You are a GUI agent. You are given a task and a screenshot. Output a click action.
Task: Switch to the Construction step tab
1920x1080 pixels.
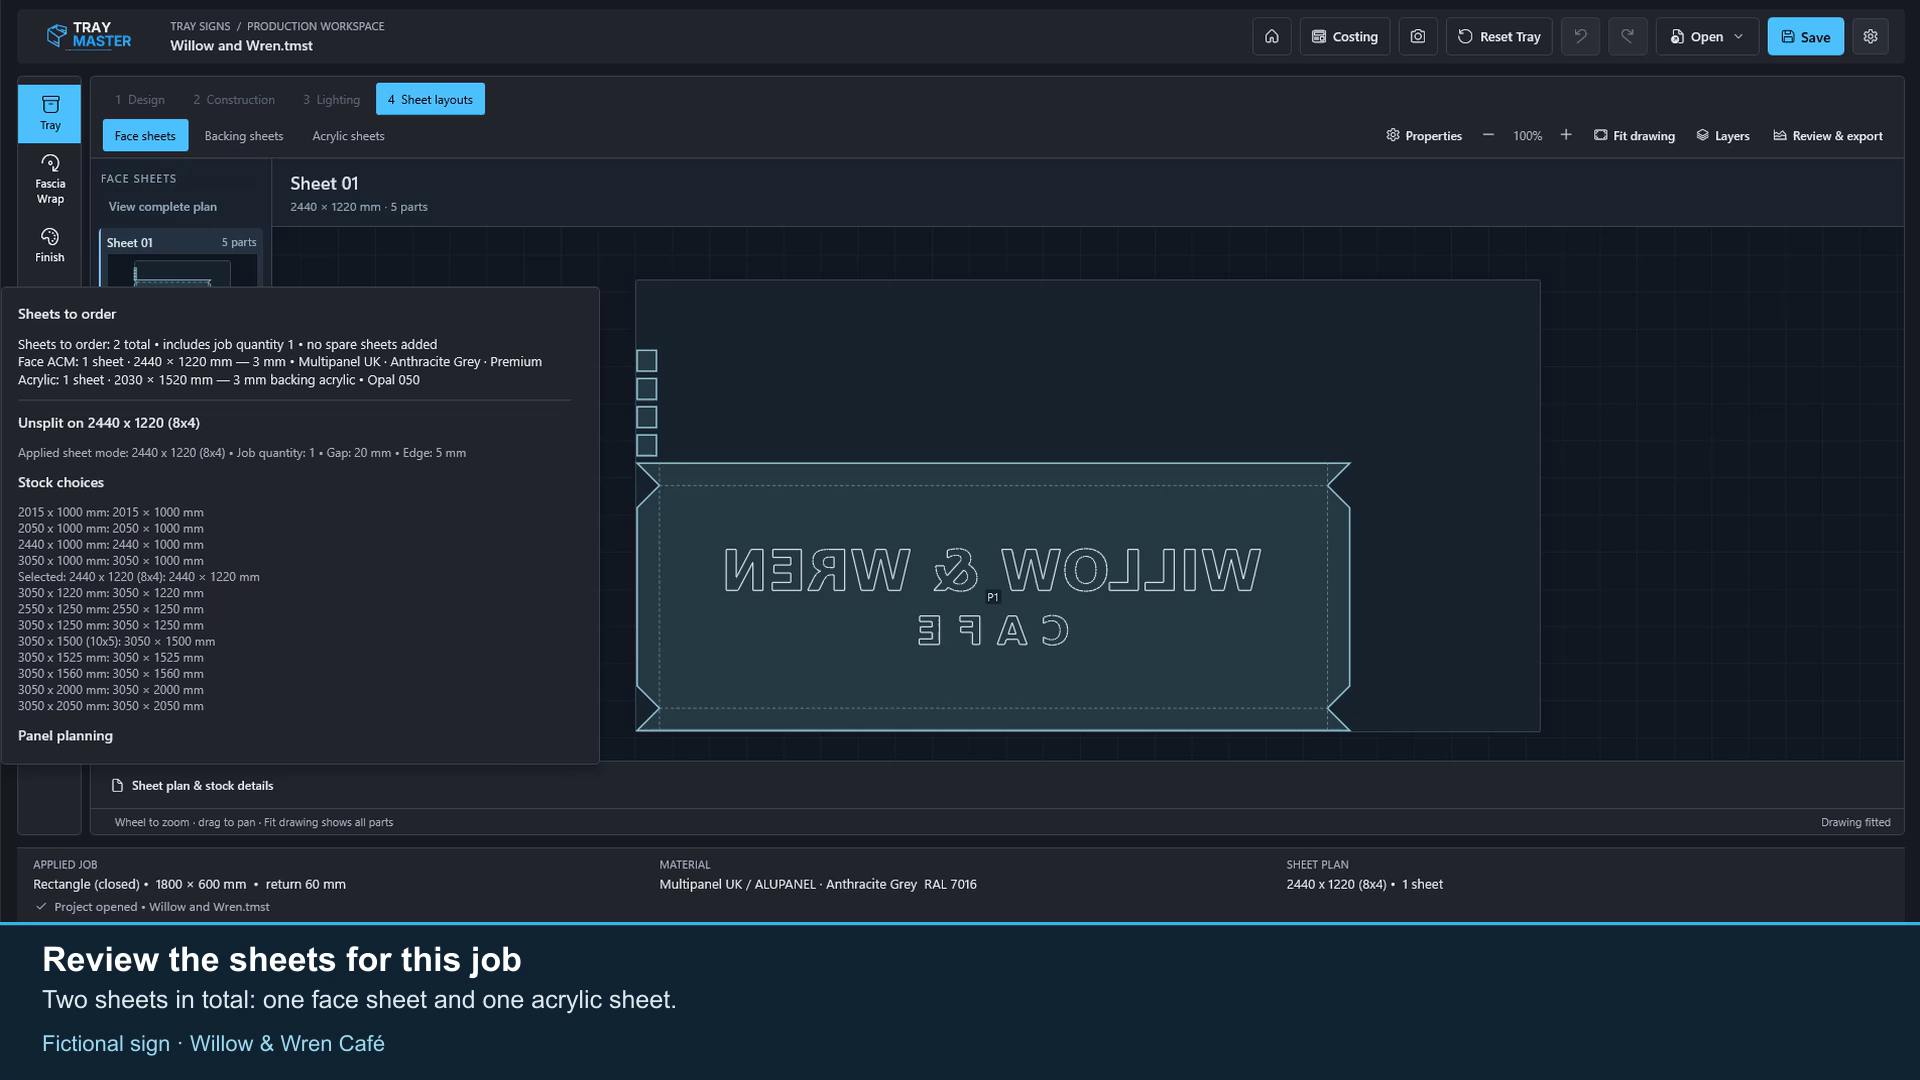[x=233, y=99]
